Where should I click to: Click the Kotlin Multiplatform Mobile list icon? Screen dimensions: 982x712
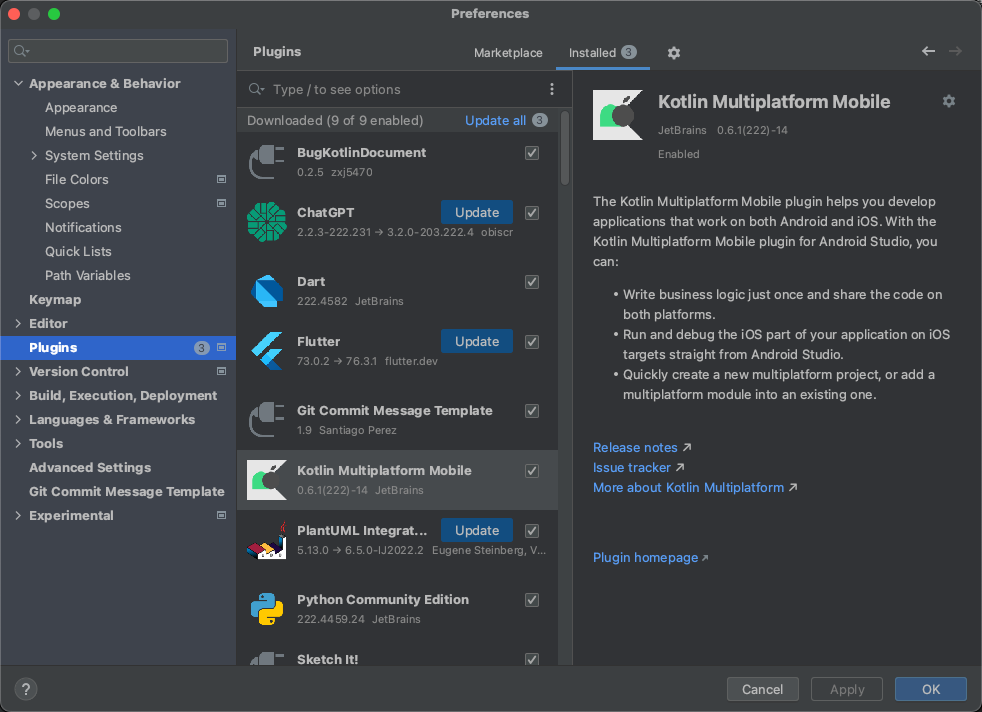267,480
